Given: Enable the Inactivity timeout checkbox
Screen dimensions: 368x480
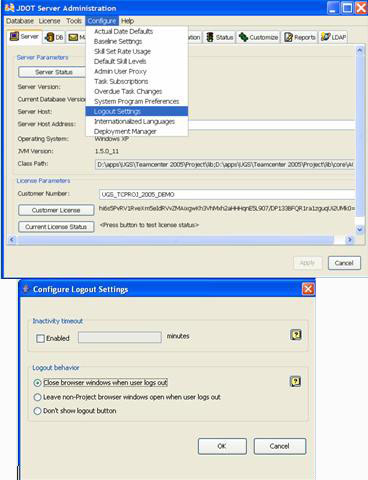Looking at the screenshot, I should [40, 338].
